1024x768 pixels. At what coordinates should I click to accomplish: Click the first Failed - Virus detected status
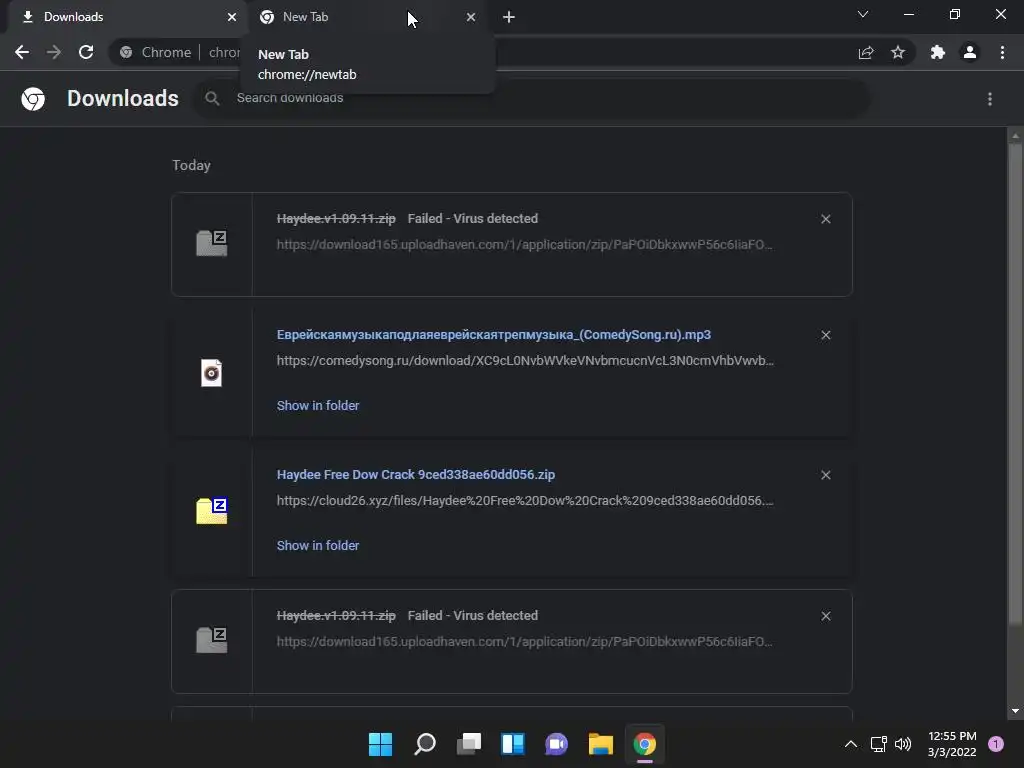[473, 219]
